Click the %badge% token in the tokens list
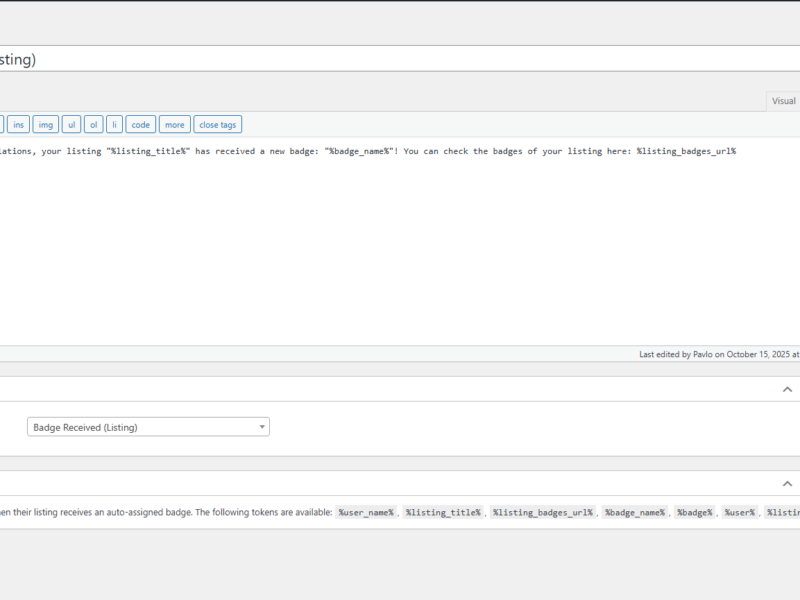Image resolution: width=800 pixels, height=600 pixels. coord(694,512)
